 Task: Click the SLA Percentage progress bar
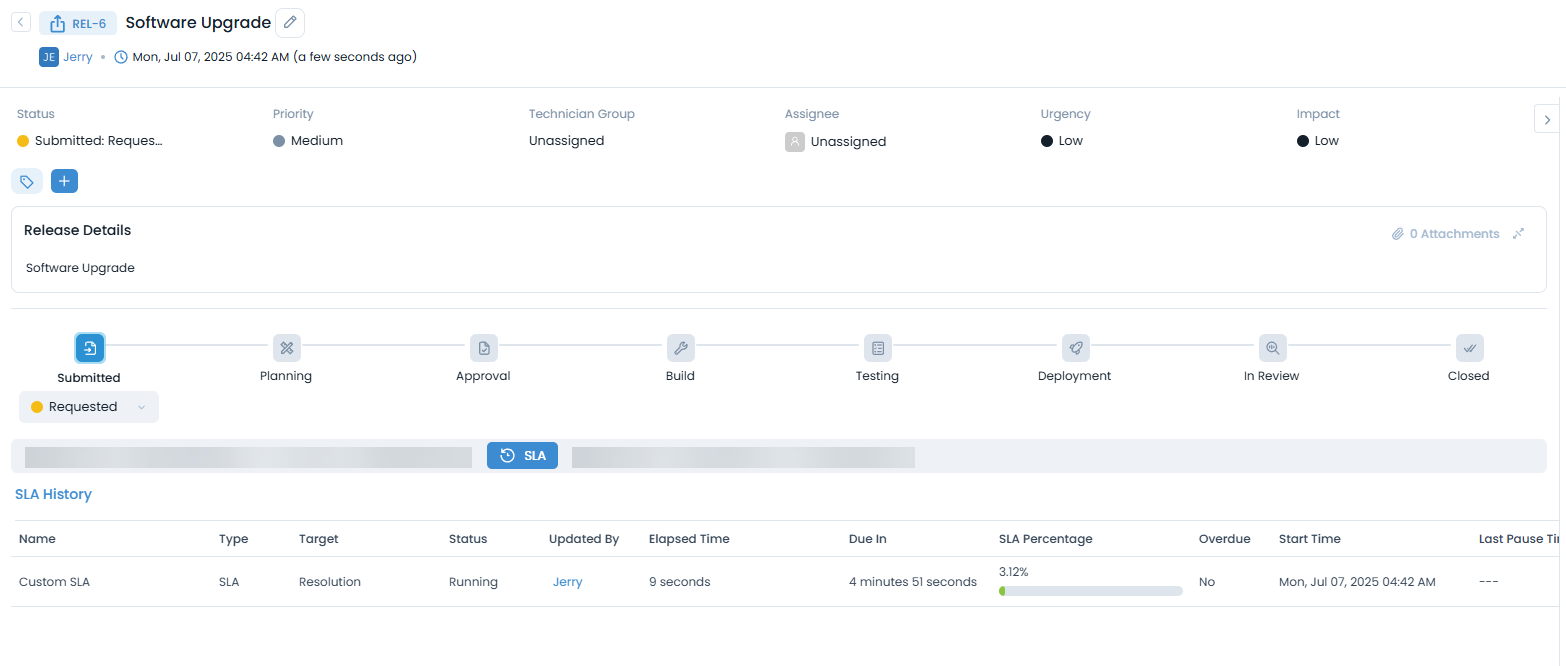[x=1090, y=591]
